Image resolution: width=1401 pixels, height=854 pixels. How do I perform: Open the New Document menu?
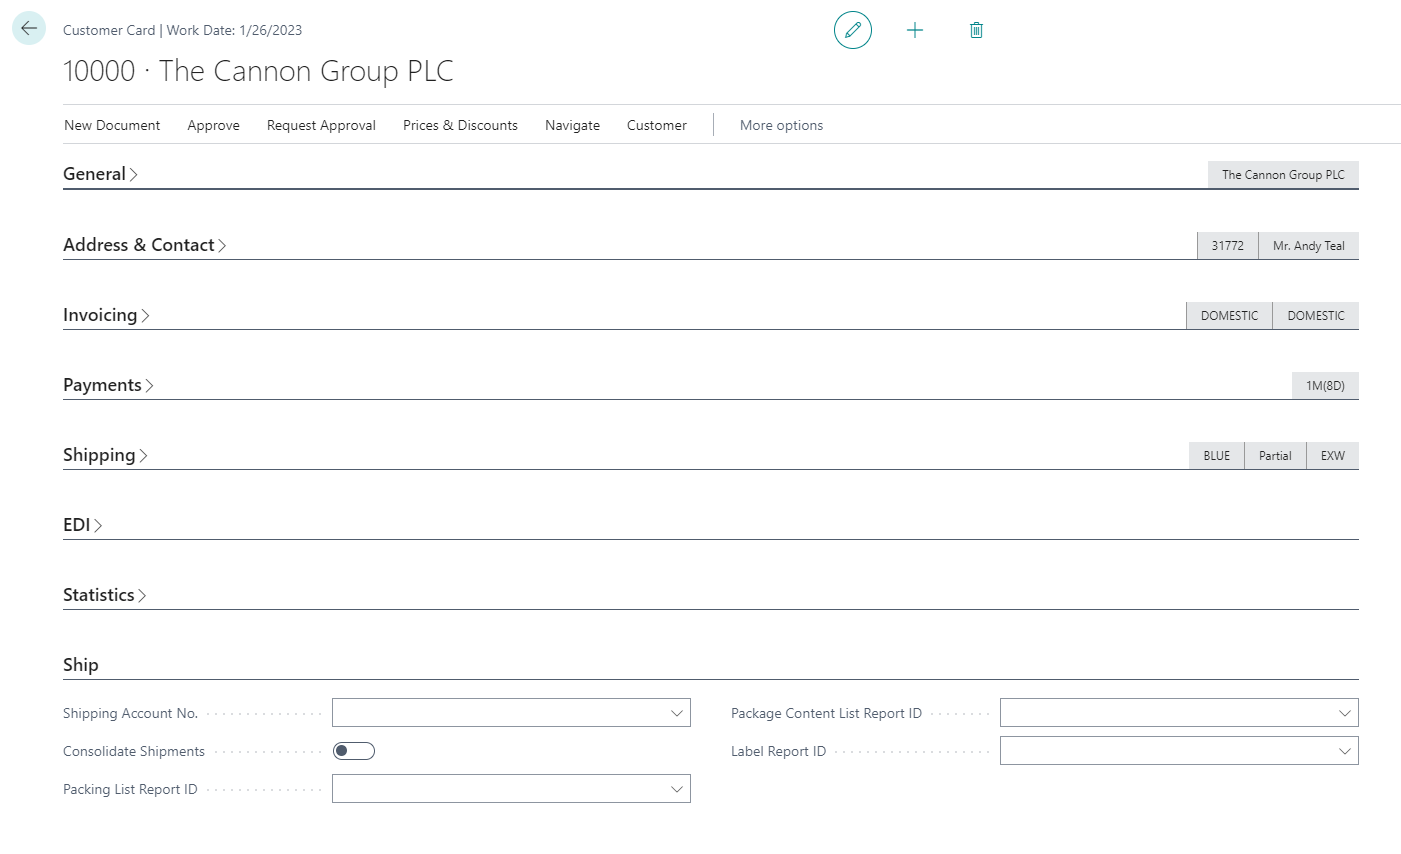(x=112, y=125)
